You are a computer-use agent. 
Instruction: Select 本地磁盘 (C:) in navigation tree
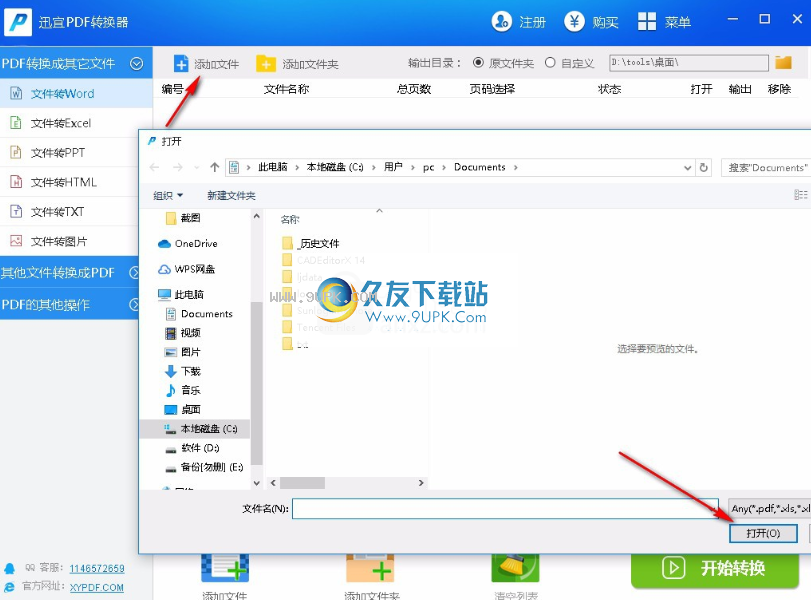(x=196, y=428)
